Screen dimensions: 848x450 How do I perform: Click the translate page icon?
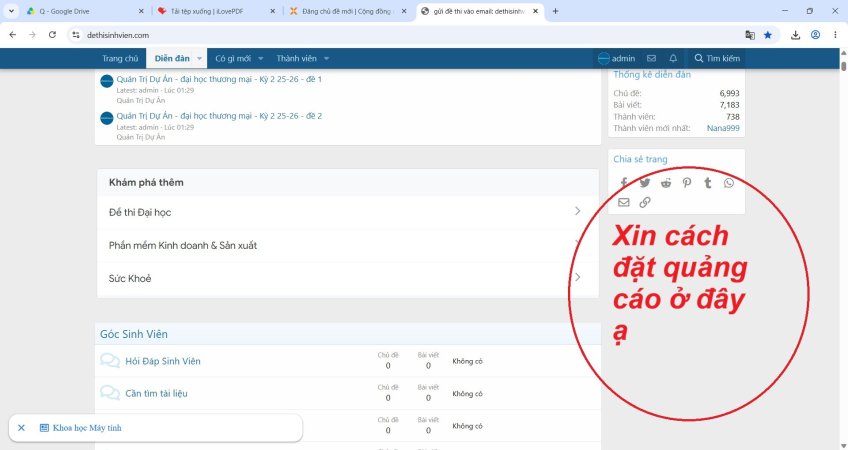(x=750, y=35)
